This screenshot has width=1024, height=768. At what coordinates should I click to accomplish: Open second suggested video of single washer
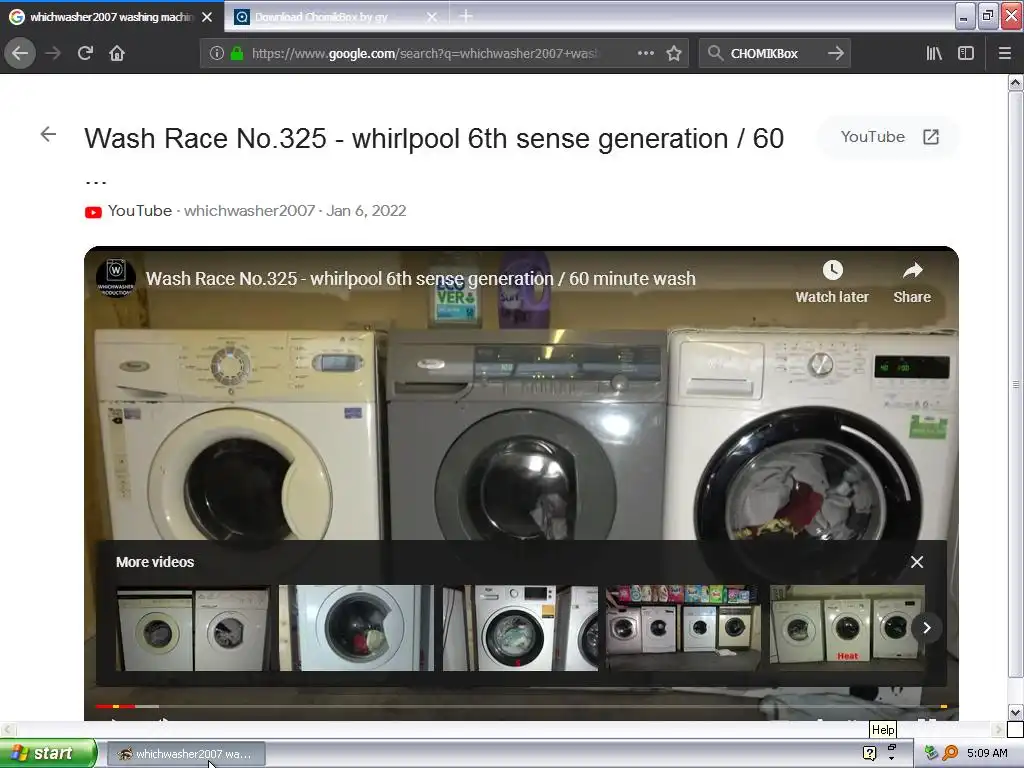pos(357,628)
